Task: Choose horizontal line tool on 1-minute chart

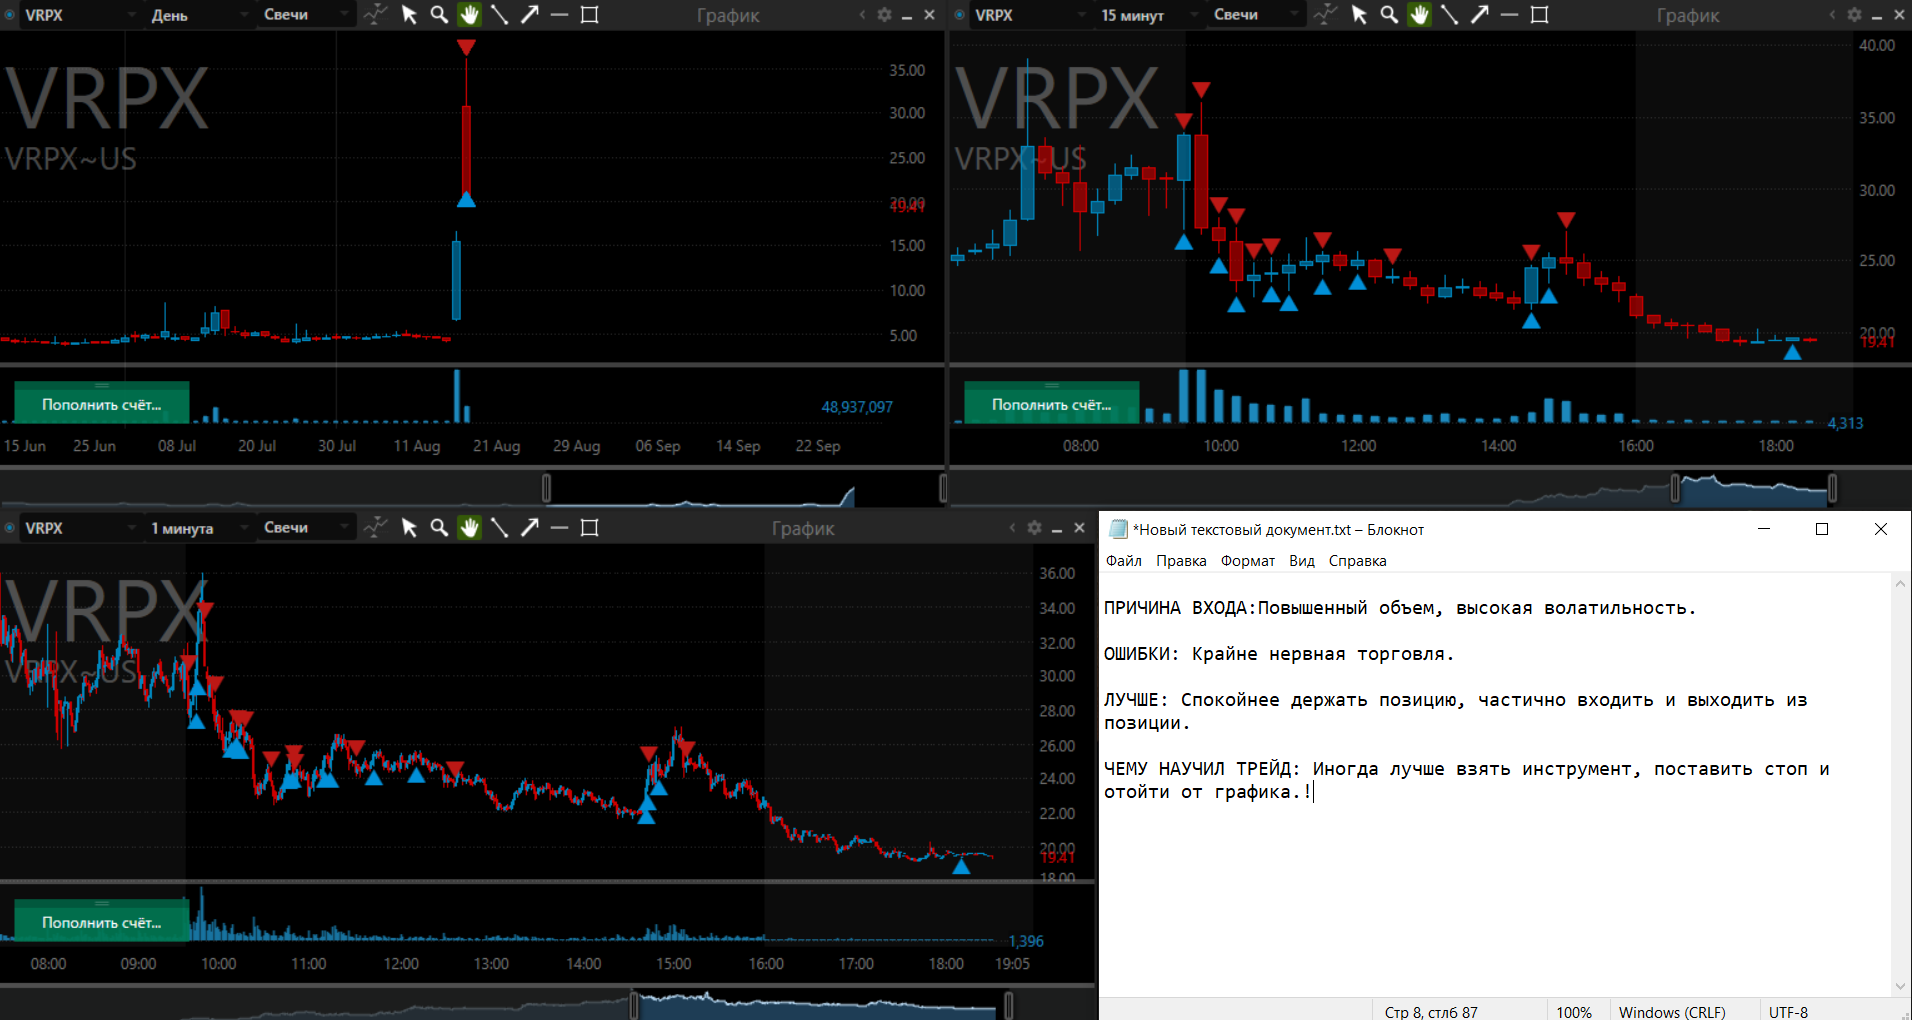Action: pos(560,527)
